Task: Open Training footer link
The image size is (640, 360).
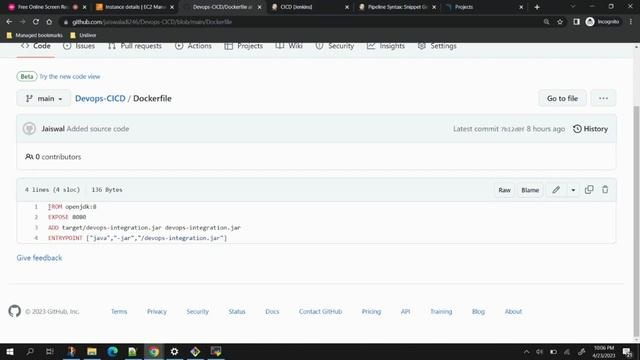Action: coord(441,311)
